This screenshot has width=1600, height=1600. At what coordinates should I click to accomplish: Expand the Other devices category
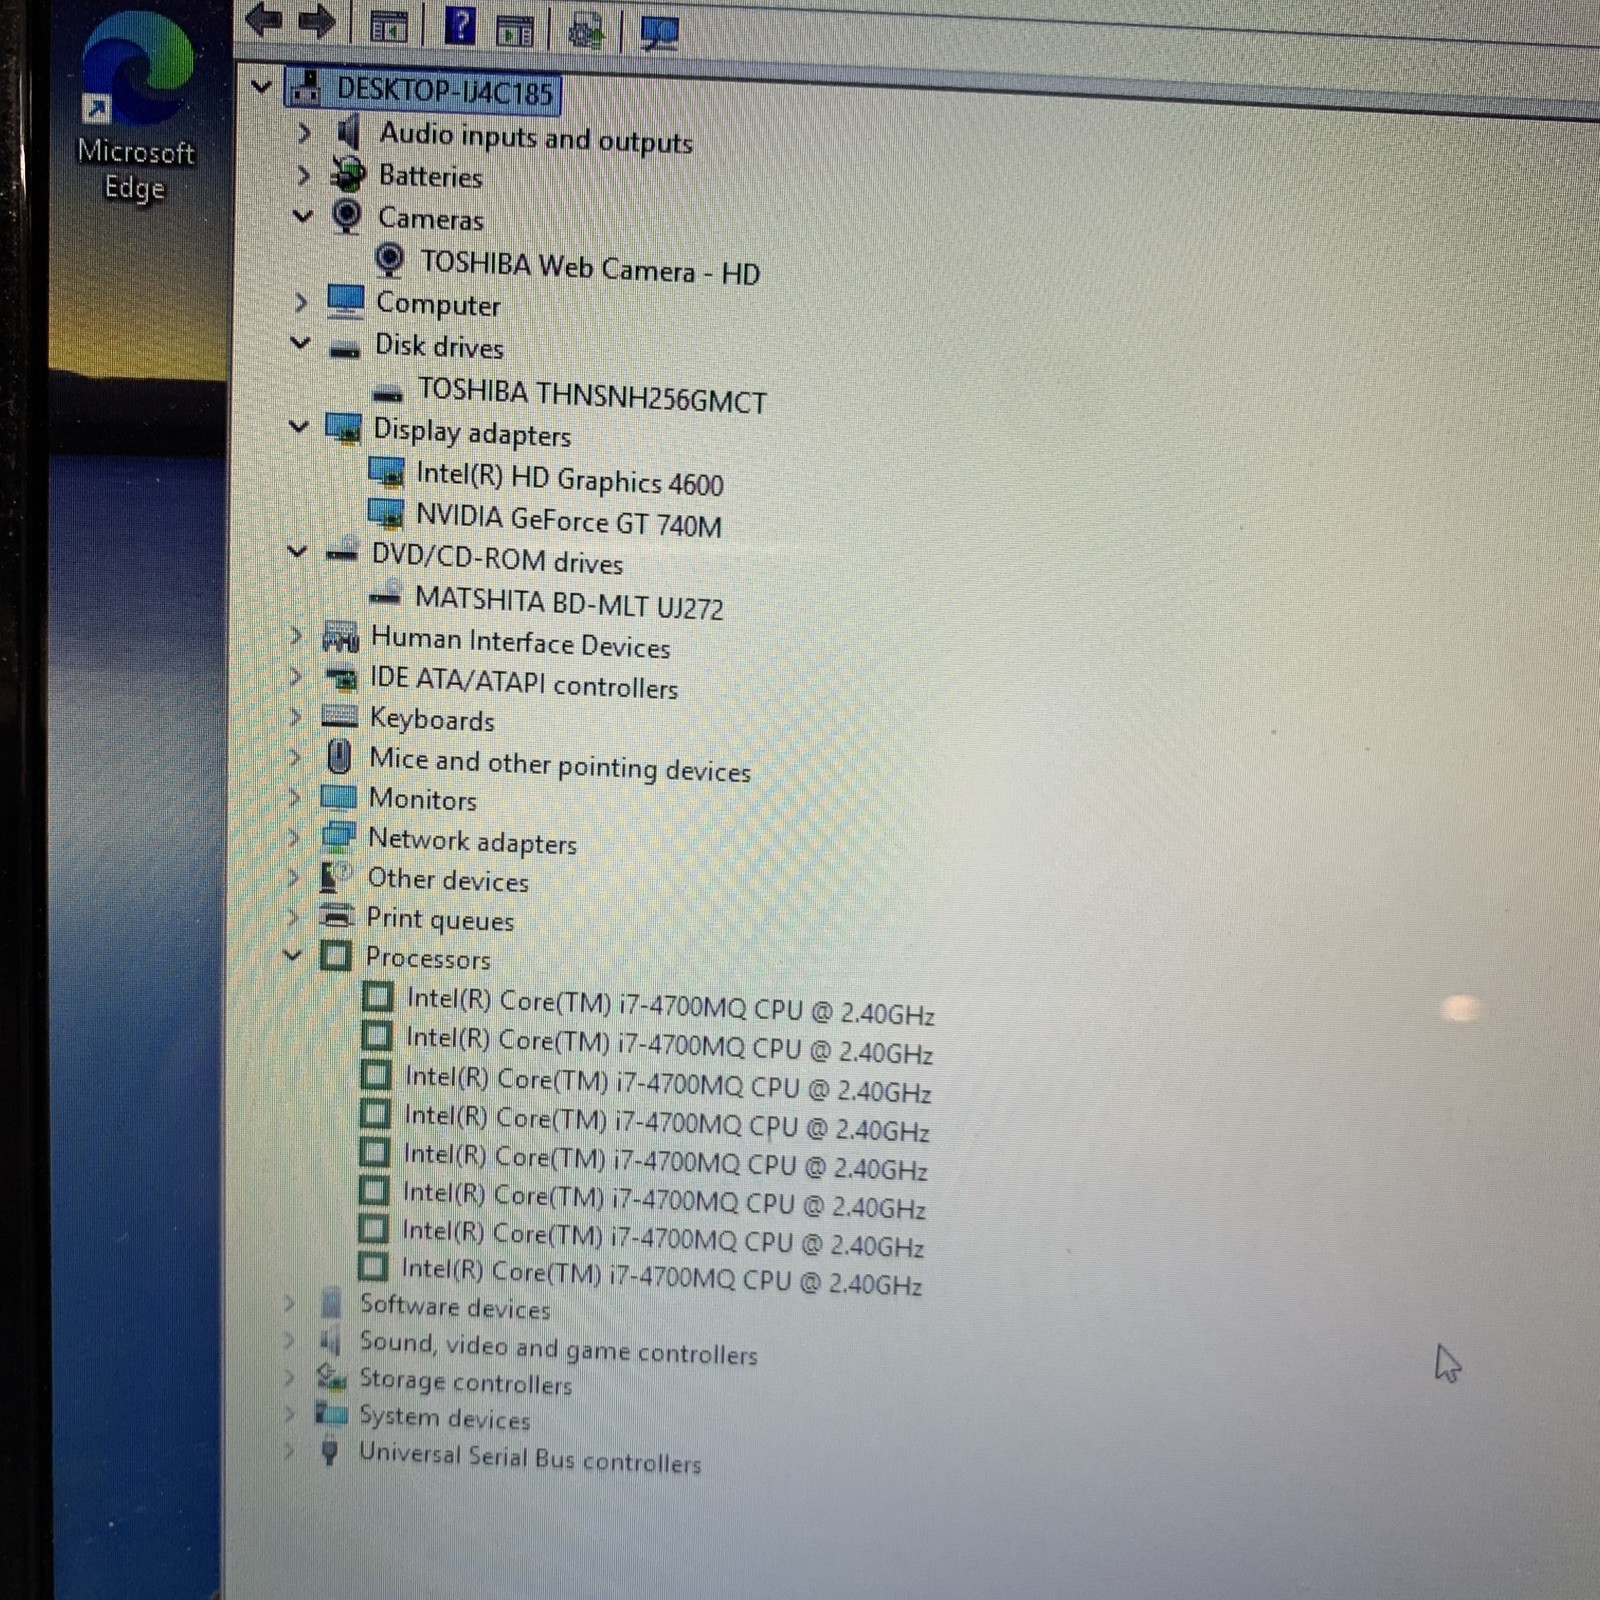[293, 878]
